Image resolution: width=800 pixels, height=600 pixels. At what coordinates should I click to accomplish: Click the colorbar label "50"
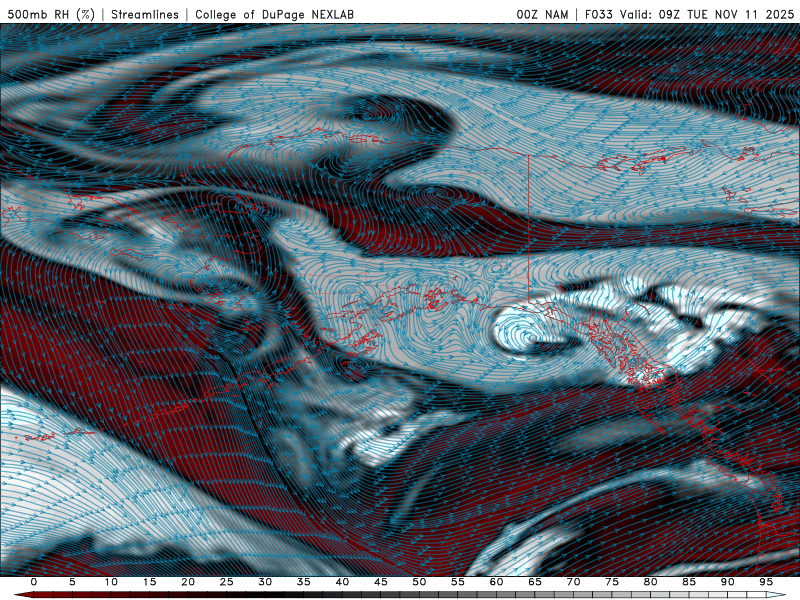419,582
